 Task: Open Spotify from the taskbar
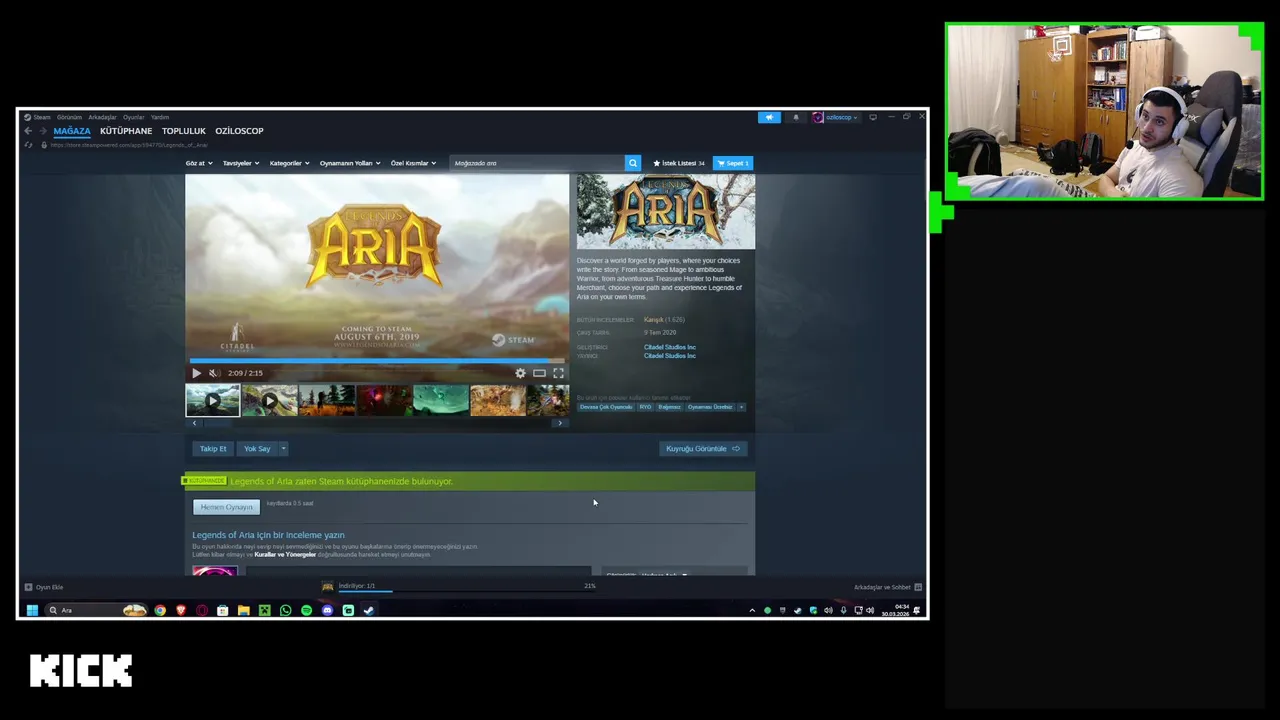(306, 610)
